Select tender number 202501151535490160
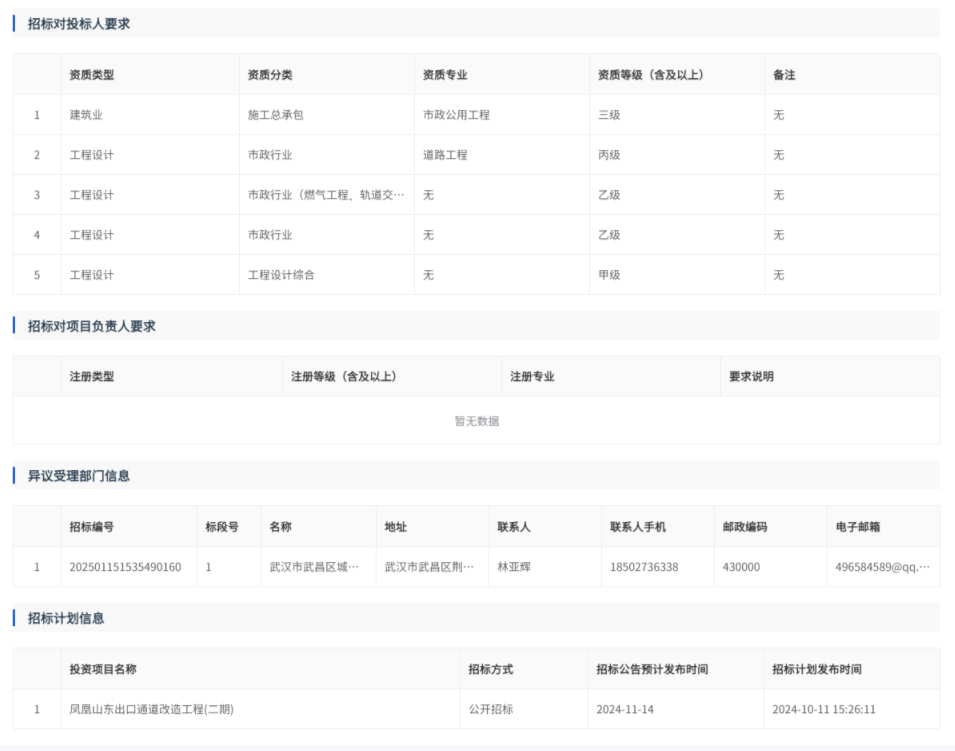The image size is (955, 751). point(125,567)
